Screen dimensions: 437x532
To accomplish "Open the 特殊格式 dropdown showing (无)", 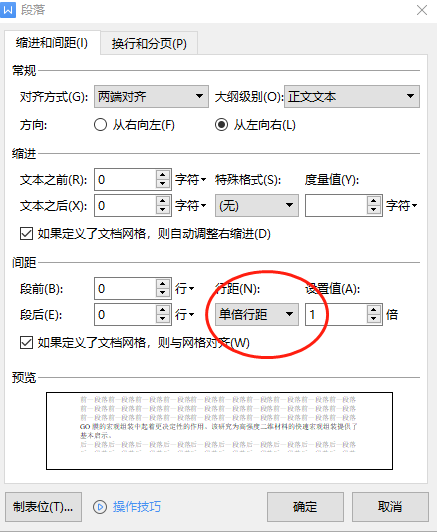I will pyautogui.click(x=257, y=206).
